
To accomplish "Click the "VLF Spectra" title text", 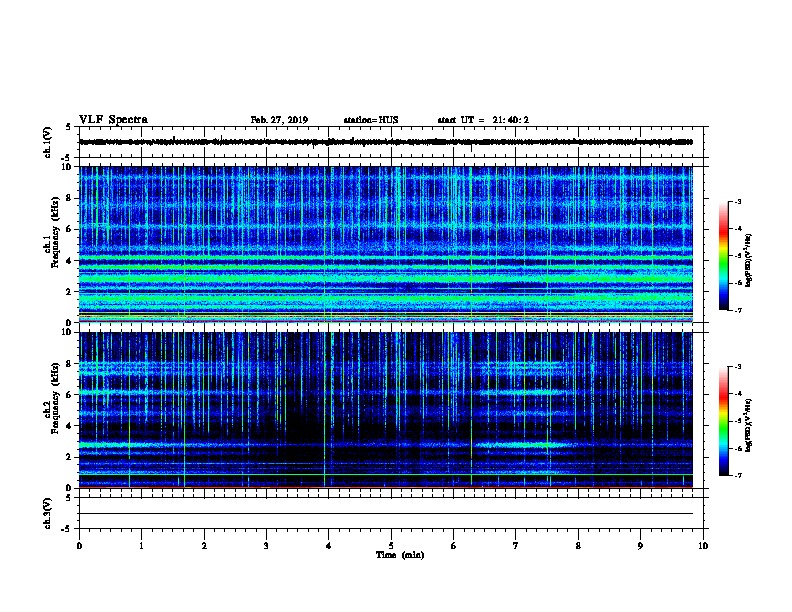I will click(113, 120).
